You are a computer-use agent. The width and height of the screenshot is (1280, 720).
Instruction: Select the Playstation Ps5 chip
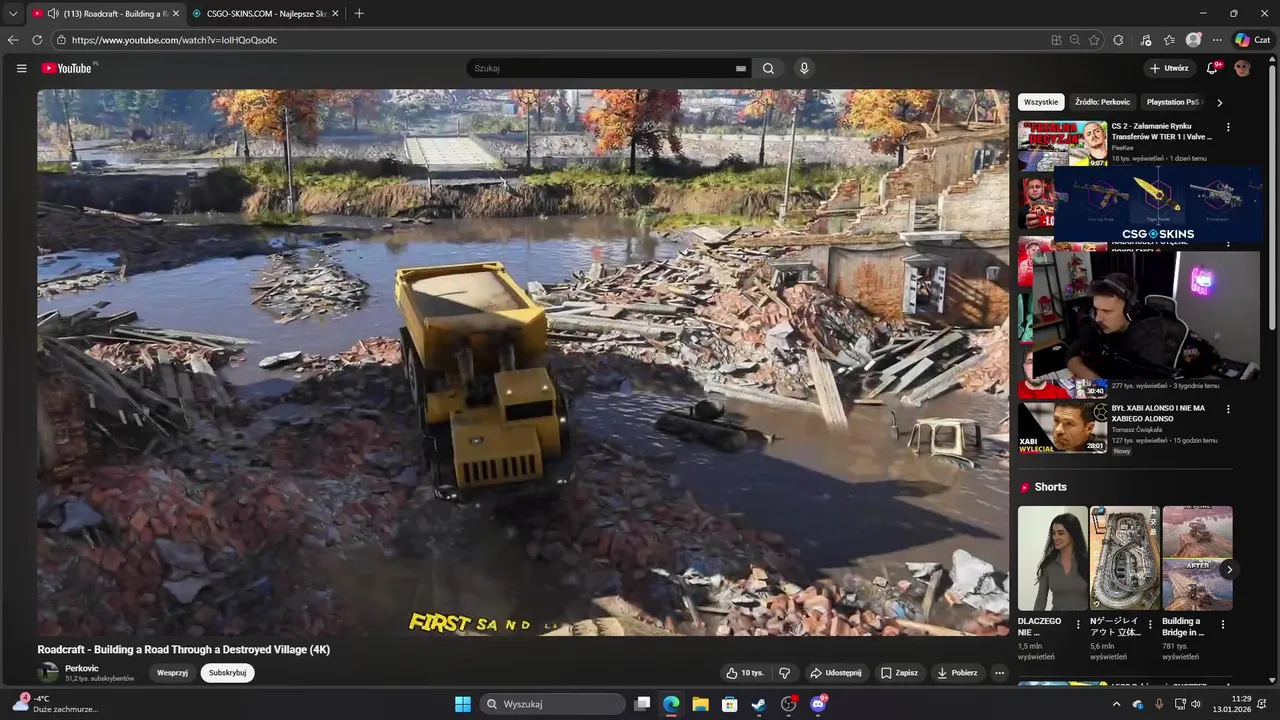(x=1173, y=102)
